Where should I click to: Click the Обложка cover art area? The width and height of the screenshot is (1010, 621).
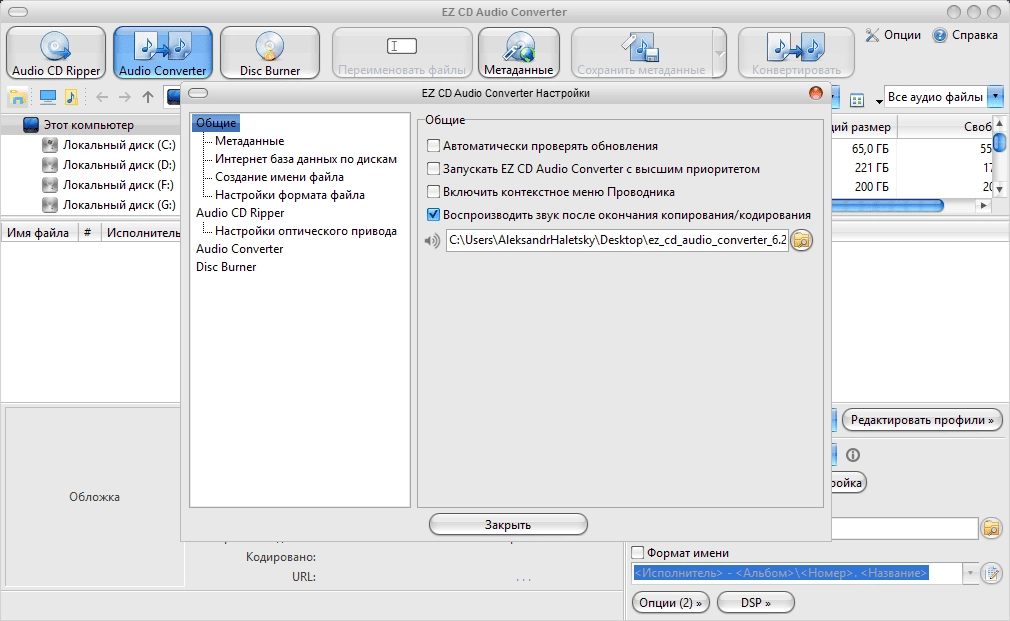tap(94, 497)
